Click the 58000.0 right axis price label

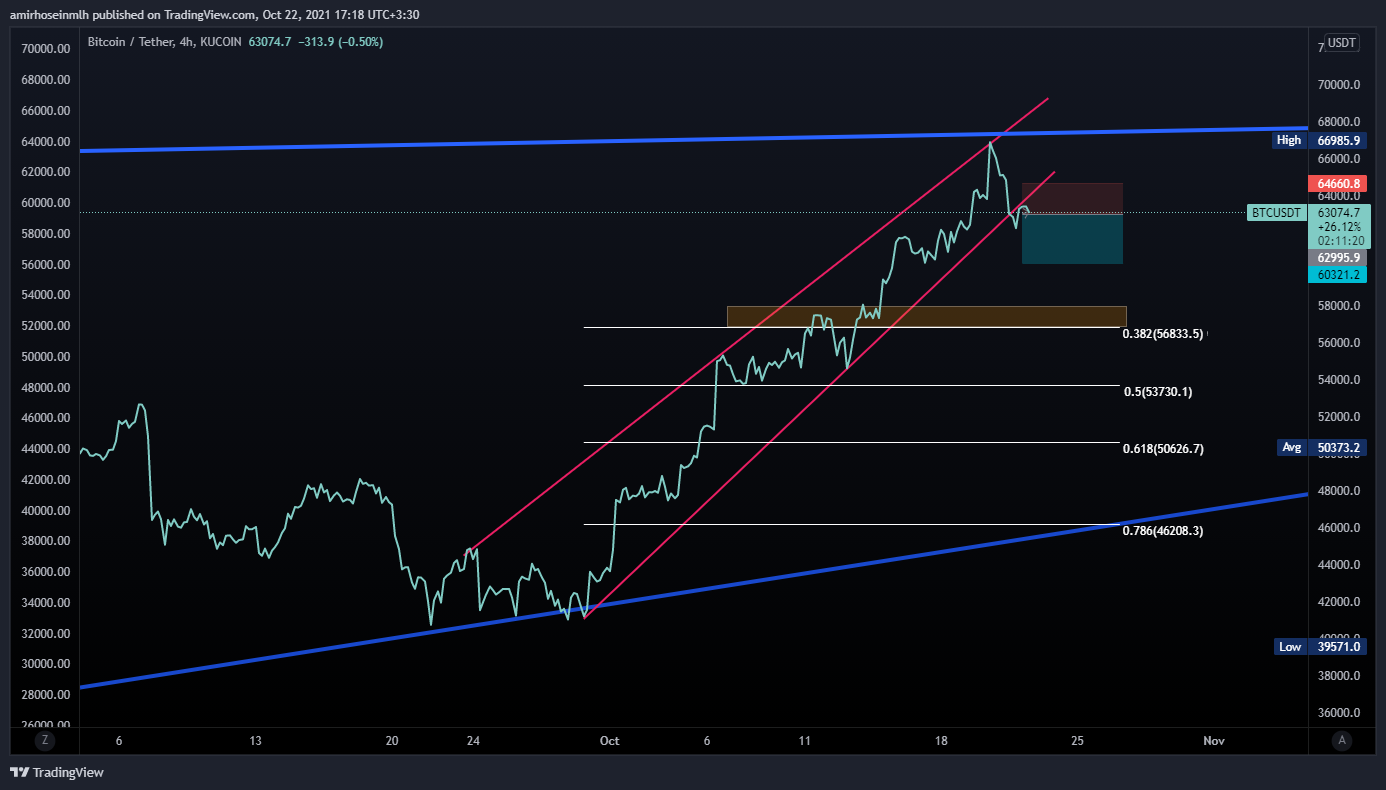coord(1337,306)
